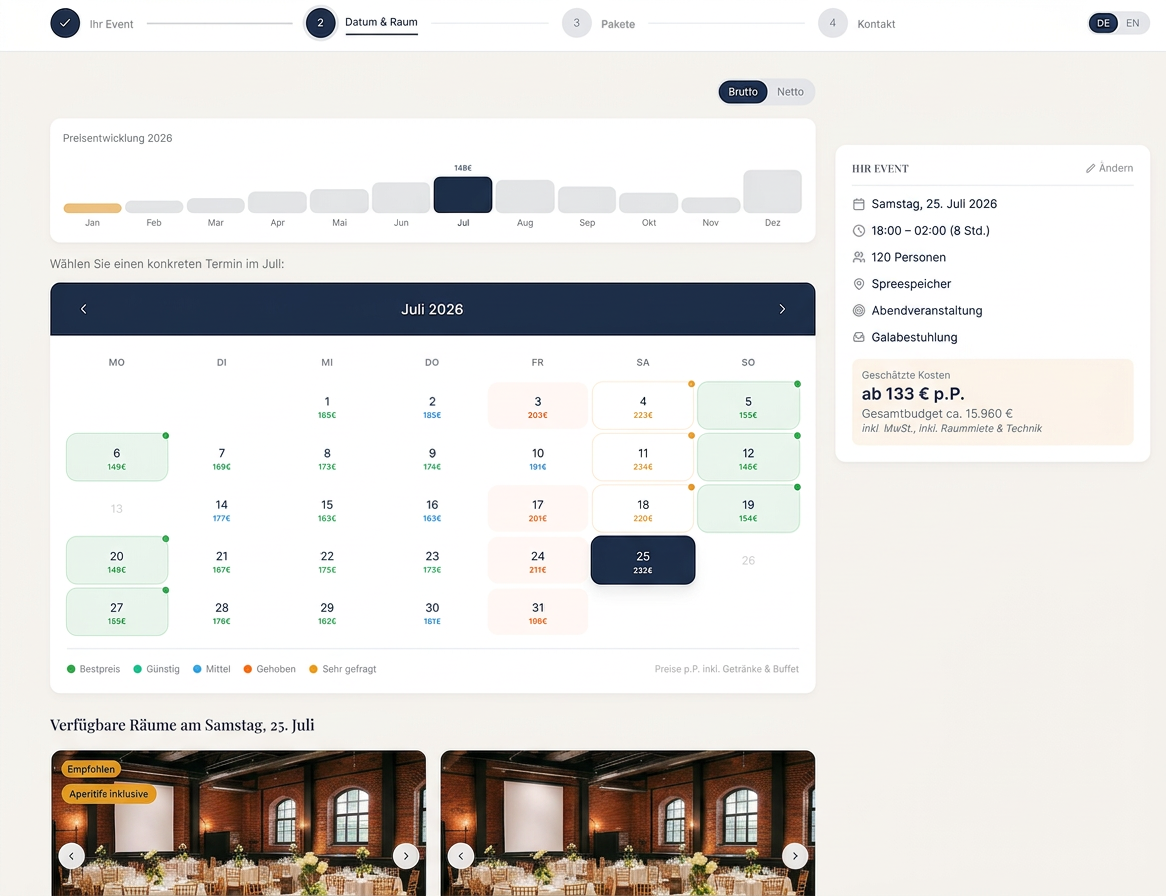Advance the first room photo carousel
The height and width of the screenshot is (896, 1166).
[x=406, y=856]
